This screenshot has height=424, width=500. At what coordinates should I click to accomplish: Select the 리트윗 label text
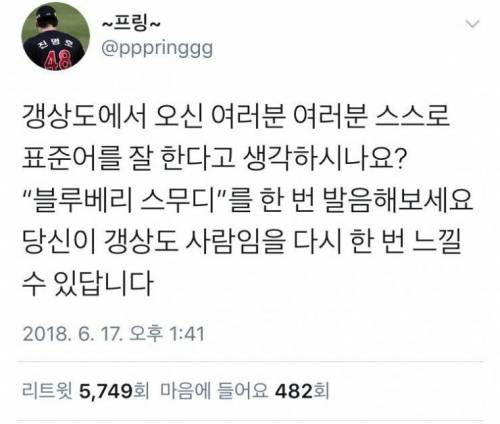[47, 391]
